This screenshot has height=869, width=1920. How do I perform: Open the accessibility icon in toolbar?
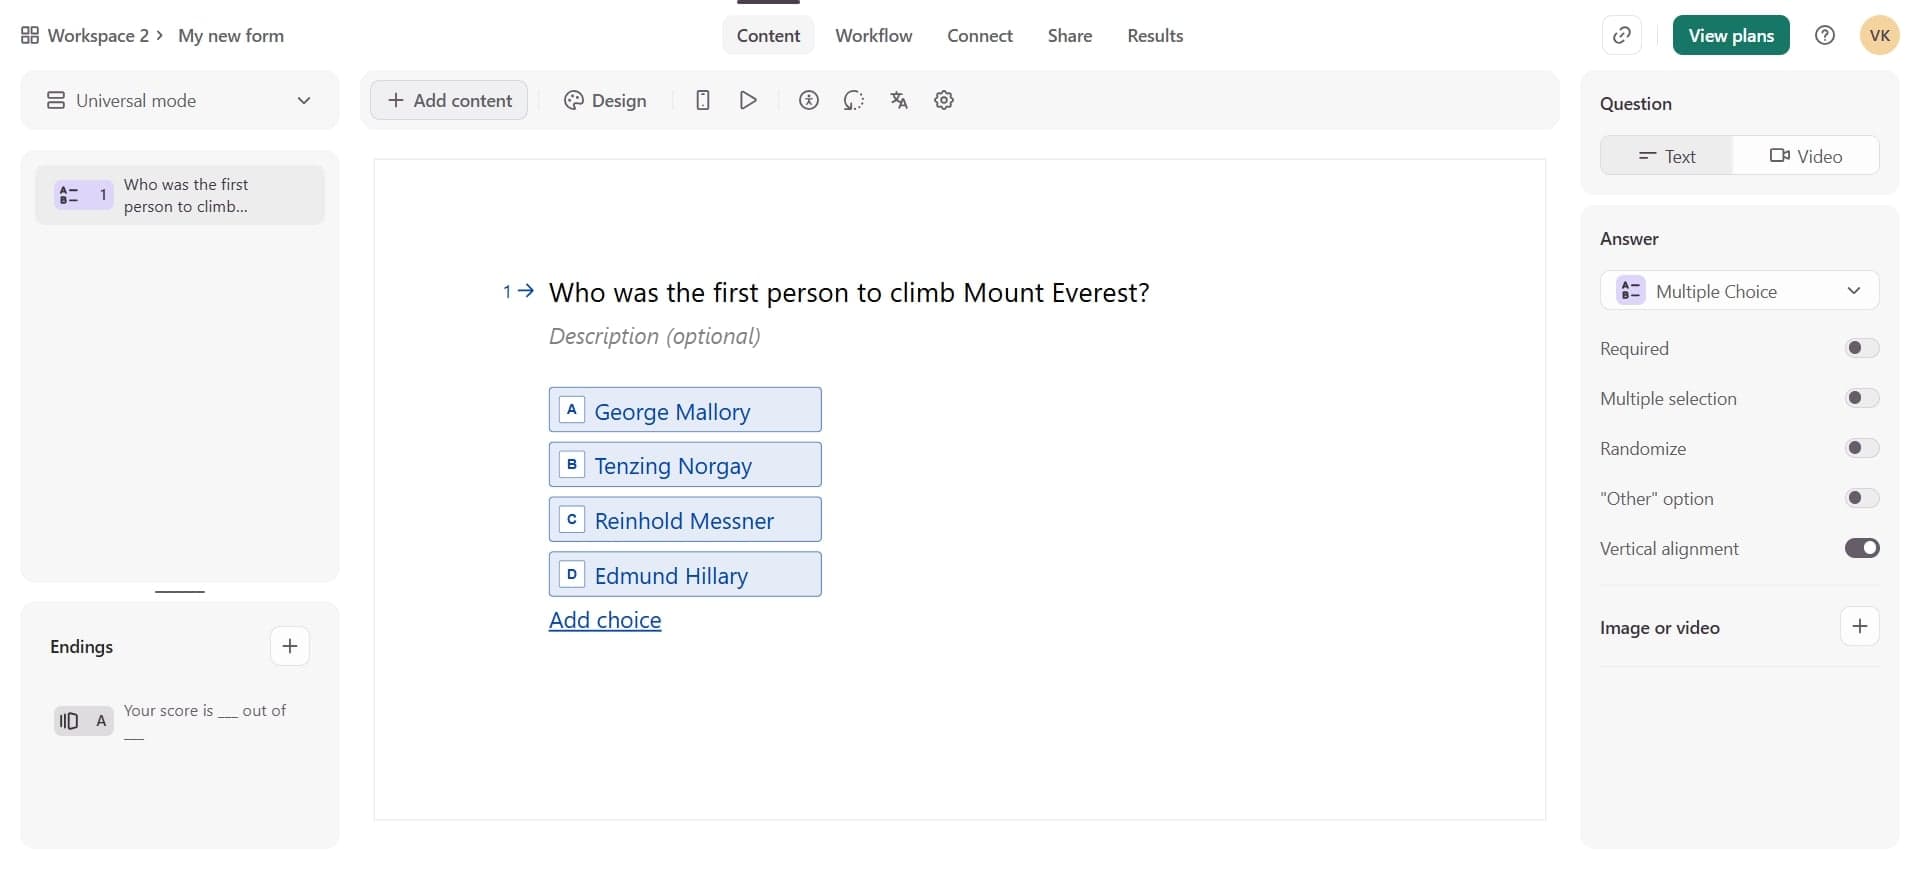pyautogui.click(x=809, y=100)
